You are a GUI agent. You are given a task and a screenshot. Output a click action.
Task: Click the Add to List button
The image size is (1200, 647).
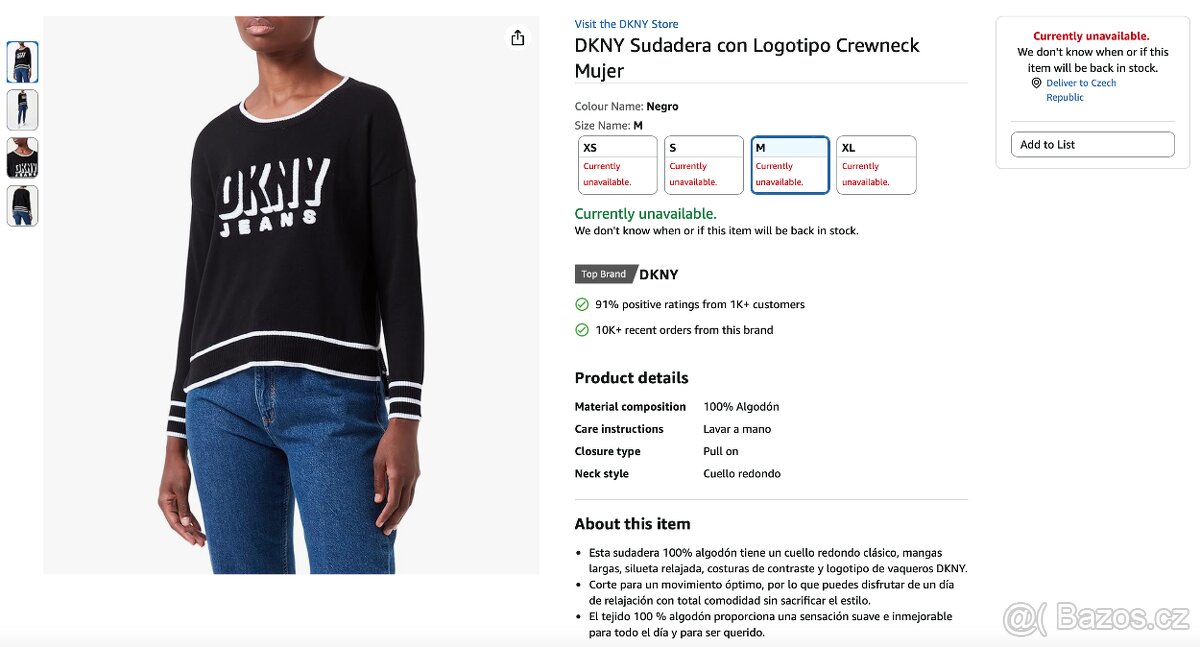(x=1092, y=144)
